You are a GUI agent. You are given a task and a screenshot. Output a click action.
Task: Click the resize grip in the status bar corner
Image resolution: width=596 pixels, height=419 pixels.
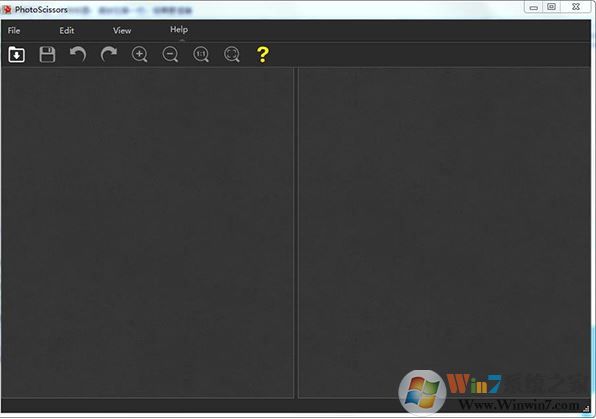coord(586,409)
